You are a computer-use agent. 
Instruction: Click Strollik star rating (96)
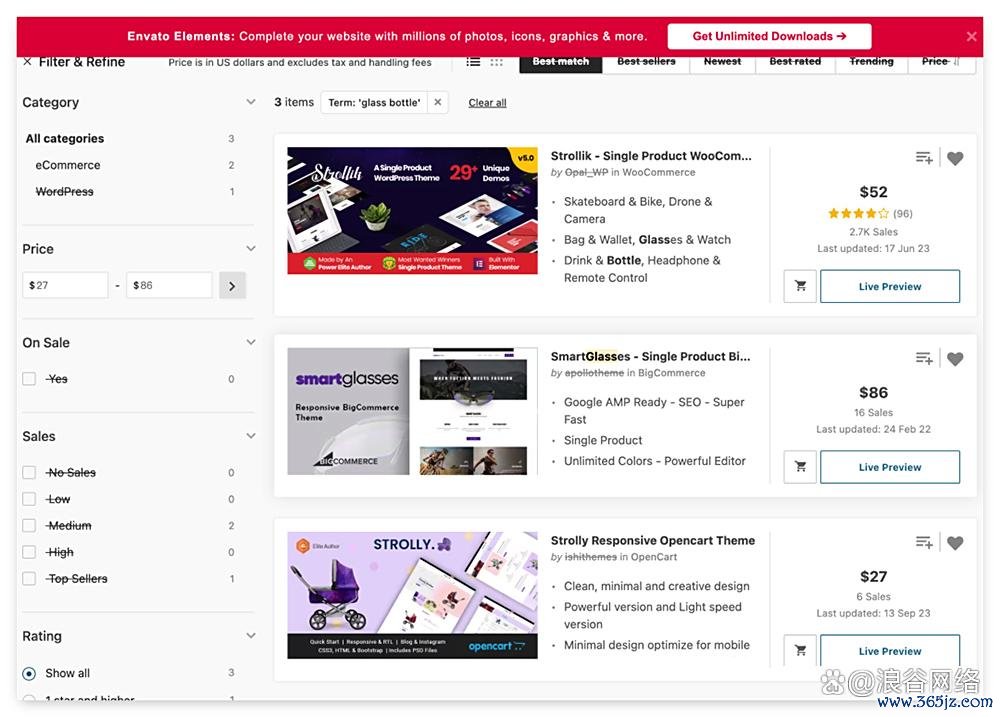point(871,214)
